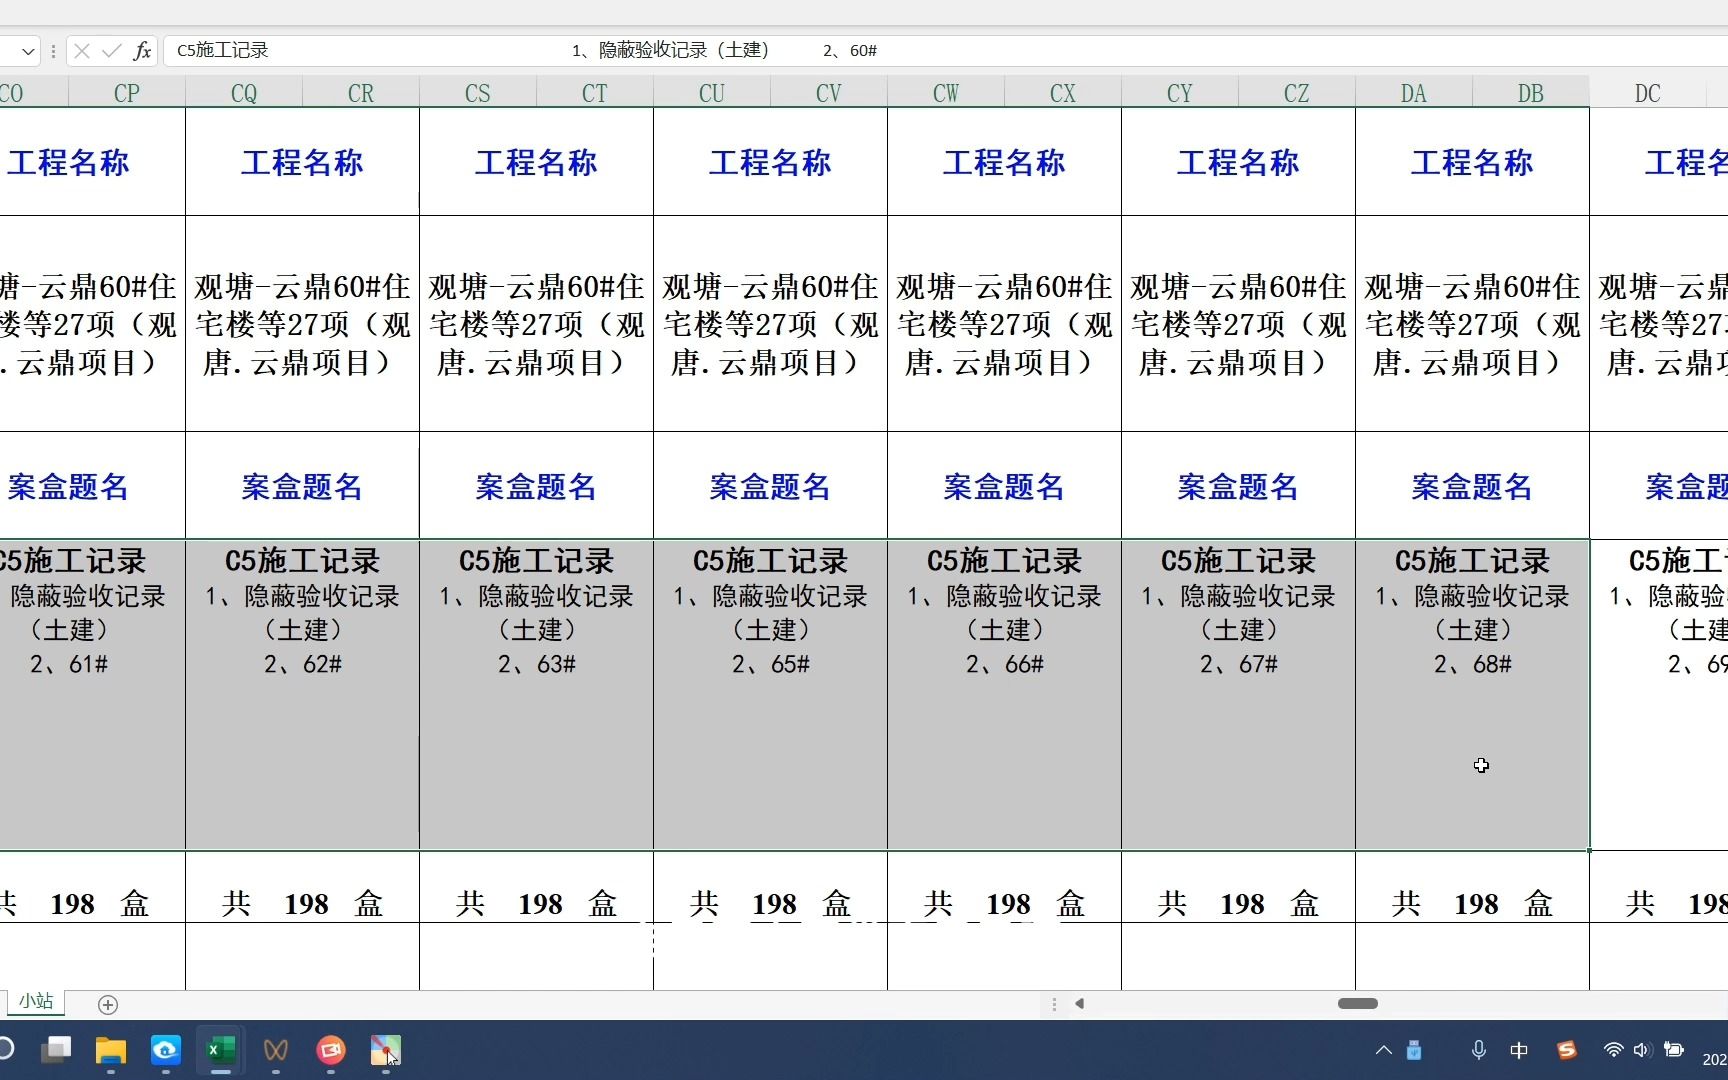The height and width of the screenshot is (1080, 1728).
Task: Add a new sheet with the plus button
Action: [x=108, y=1004]
